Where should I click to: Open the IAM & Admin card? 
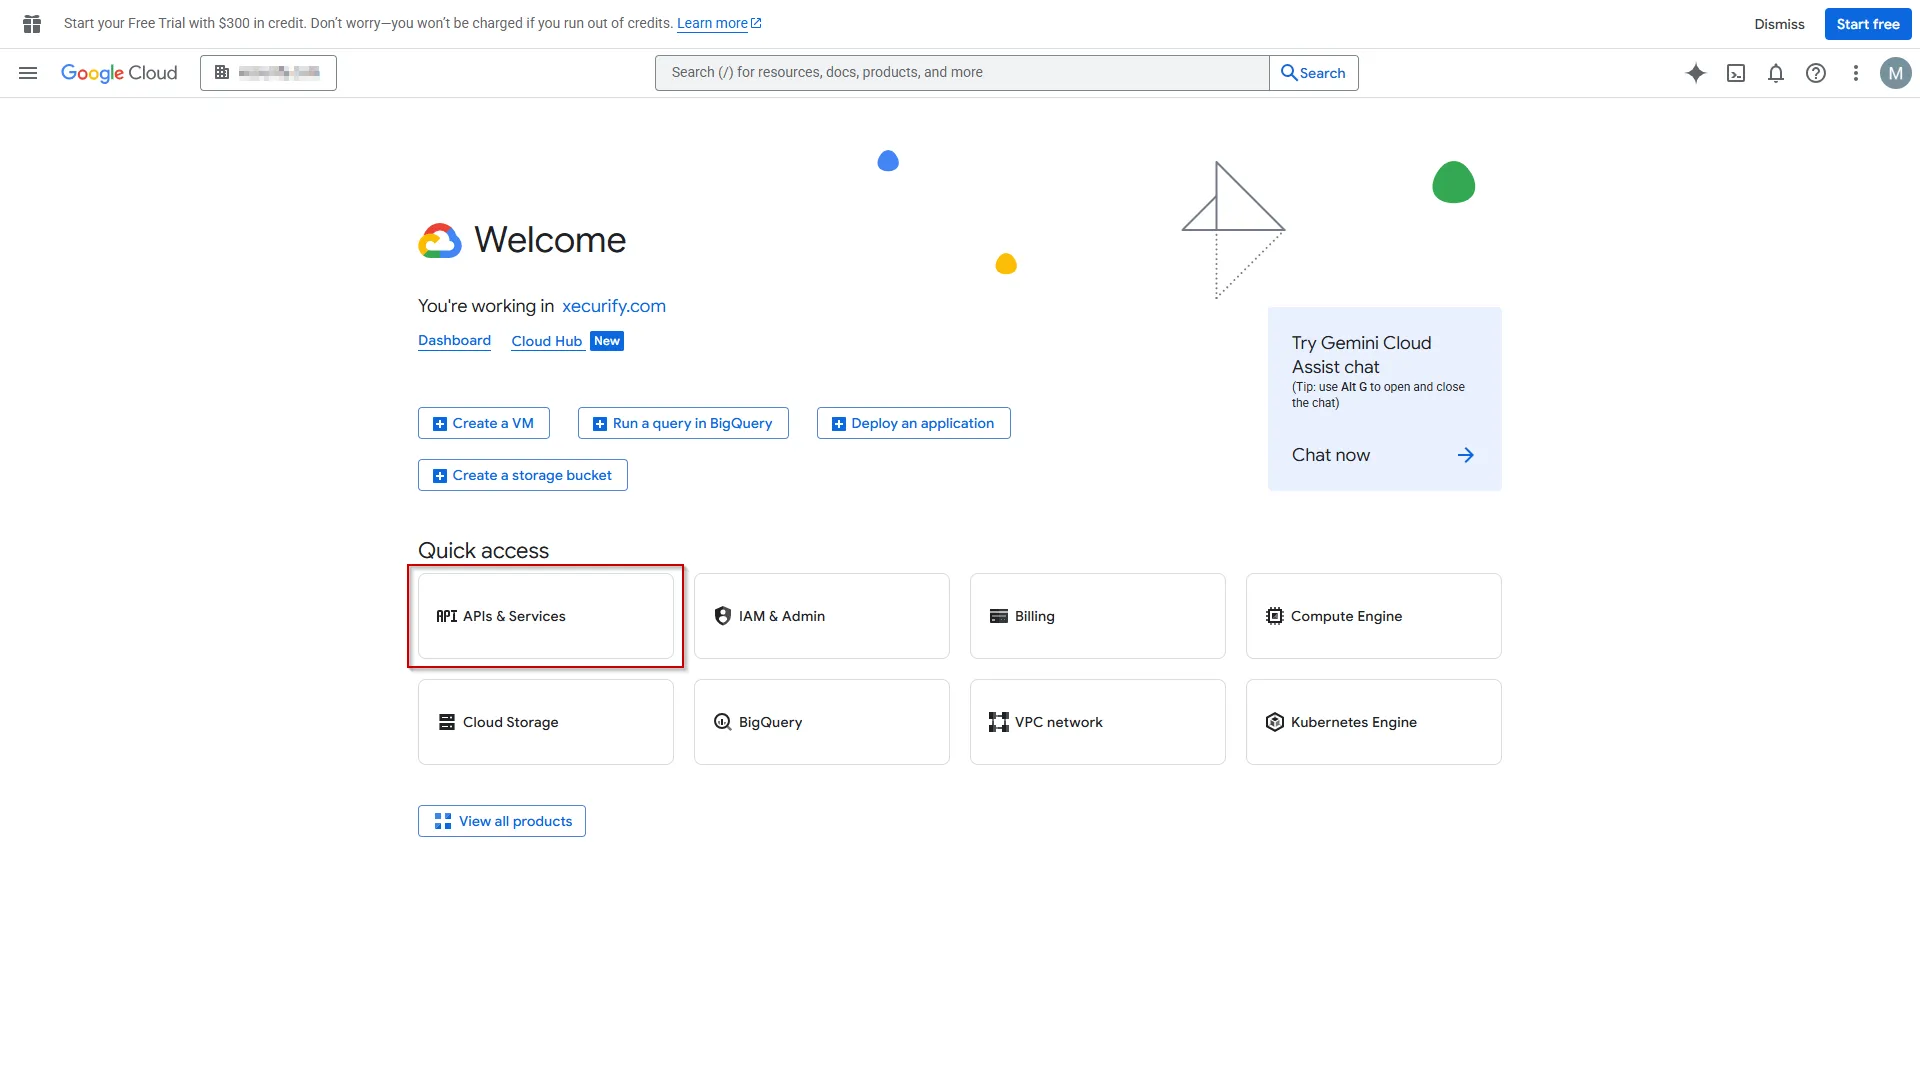tap(822, 616)
